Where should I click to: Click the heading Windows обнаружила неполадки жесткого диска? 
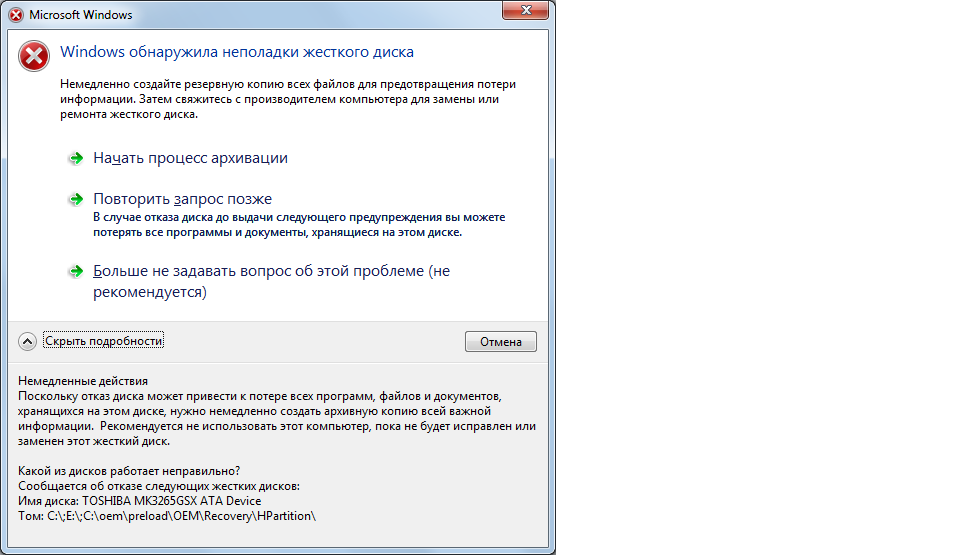tap(237, 52)
